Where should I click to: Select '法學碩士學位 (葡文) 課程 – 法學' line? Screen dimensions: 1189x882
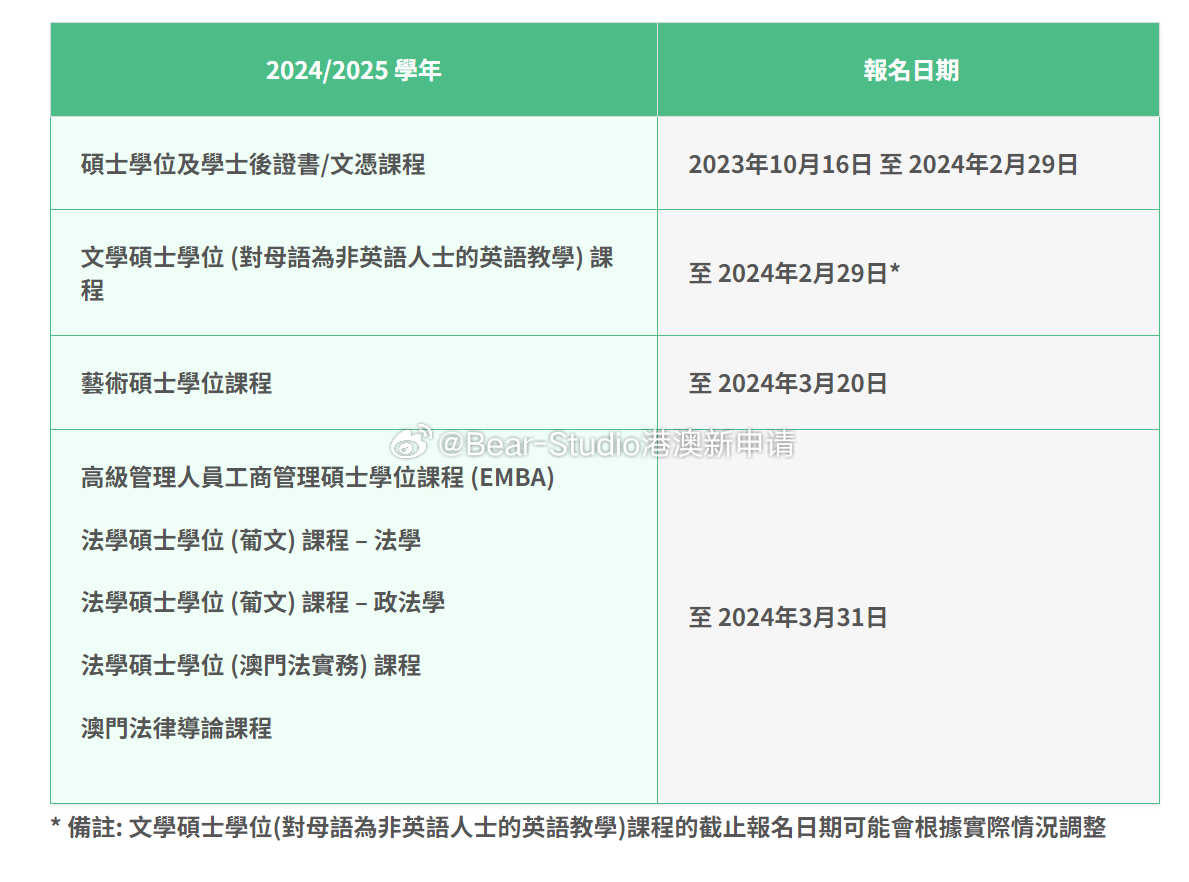coord(250,541)
